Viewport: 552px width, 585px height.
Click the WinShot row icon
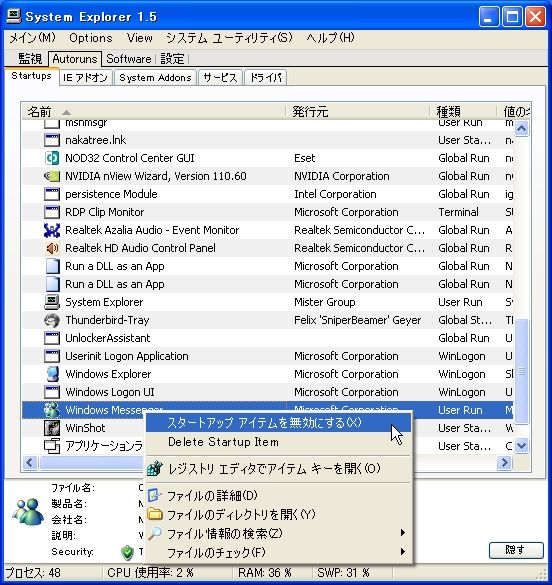[52, 428]
